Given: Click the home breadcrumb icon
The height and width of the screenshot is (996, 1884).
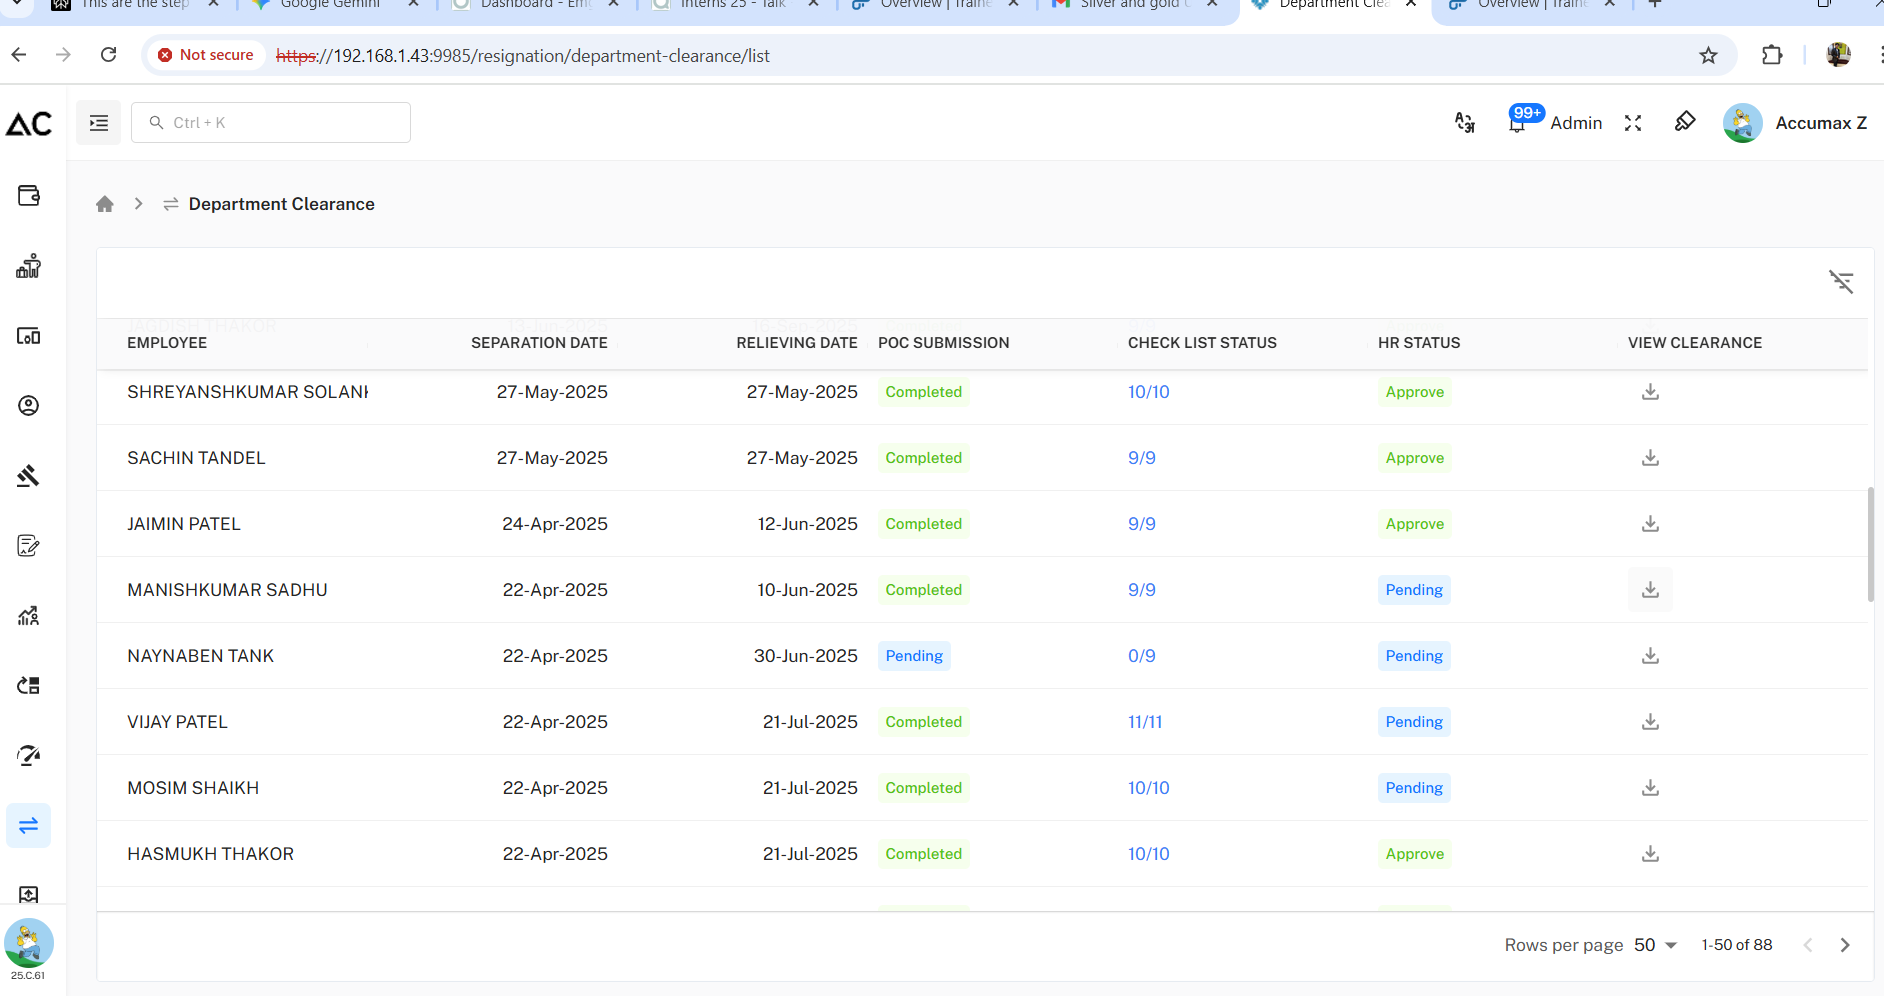Looking at the screenshot, I should (105, 204).
